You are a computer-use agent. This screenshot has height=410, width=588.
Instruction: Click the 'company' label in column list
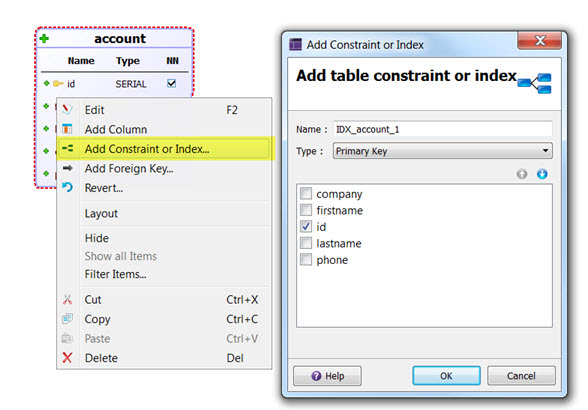tap(339, 194)
